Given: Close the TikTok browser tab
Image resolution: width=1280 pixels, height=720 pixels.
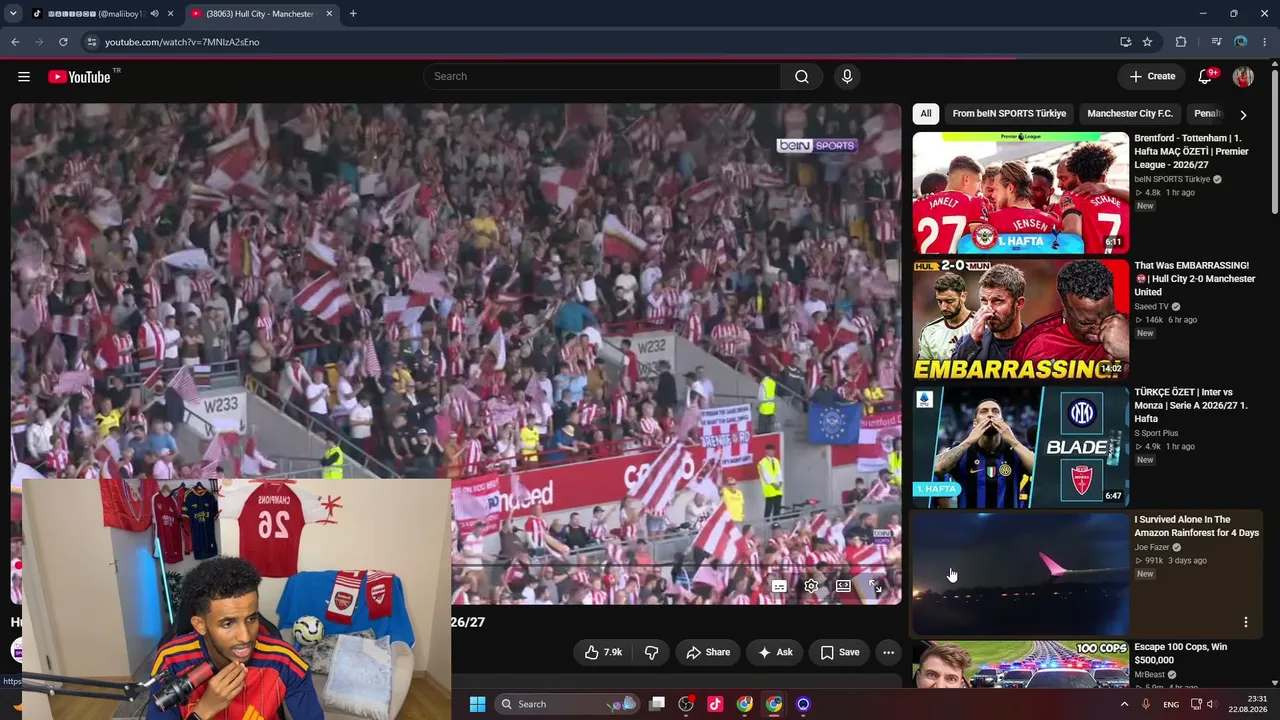Looking at the screenshot, I should click(171, 14).
